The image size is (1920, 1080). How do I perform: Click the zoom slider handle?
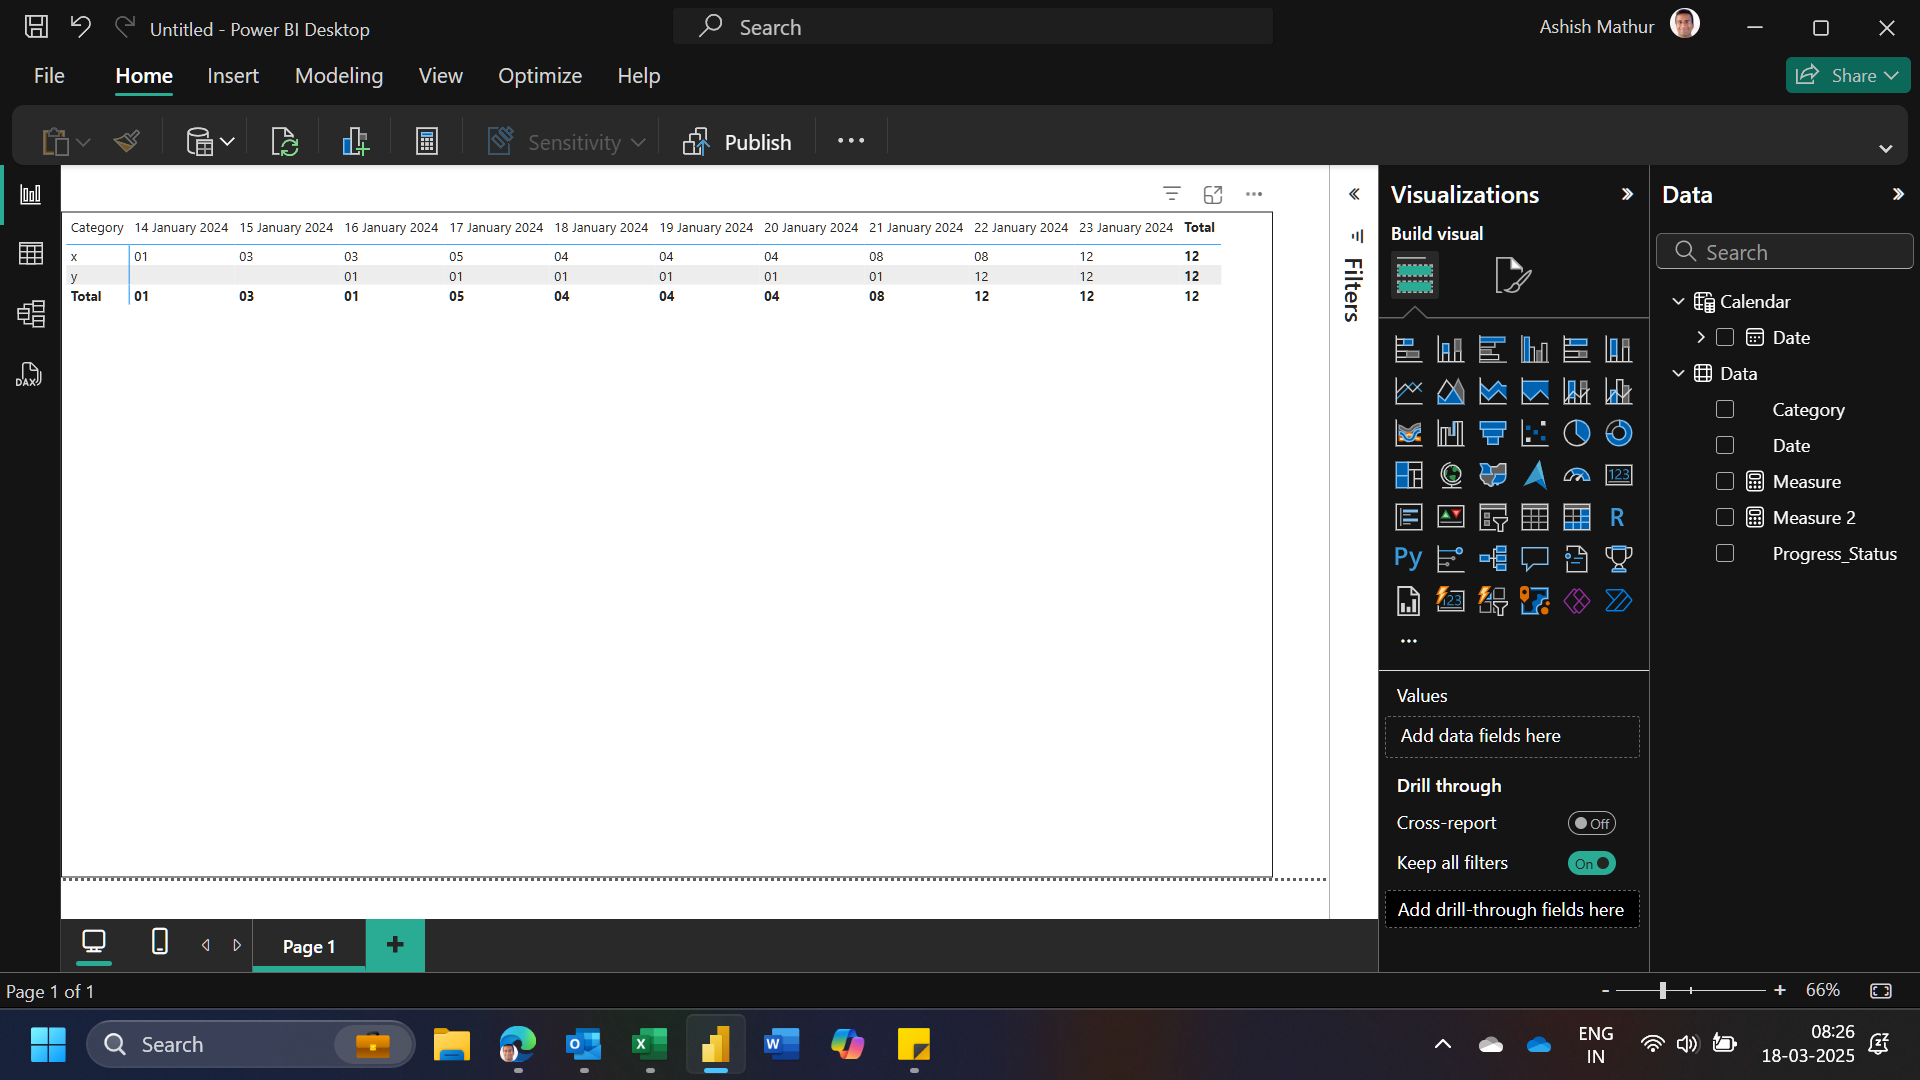click(1663, 990)
